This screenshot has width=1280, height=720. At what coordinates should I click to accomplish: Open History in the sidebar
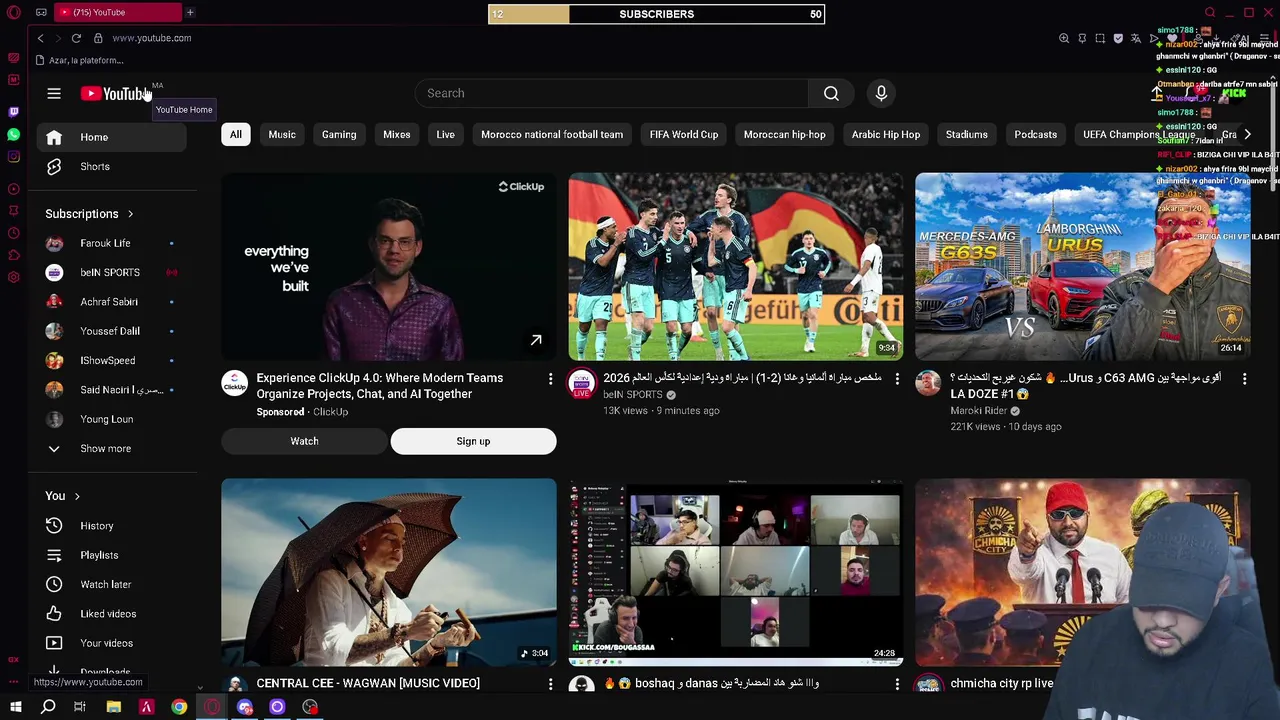point(112,526)
